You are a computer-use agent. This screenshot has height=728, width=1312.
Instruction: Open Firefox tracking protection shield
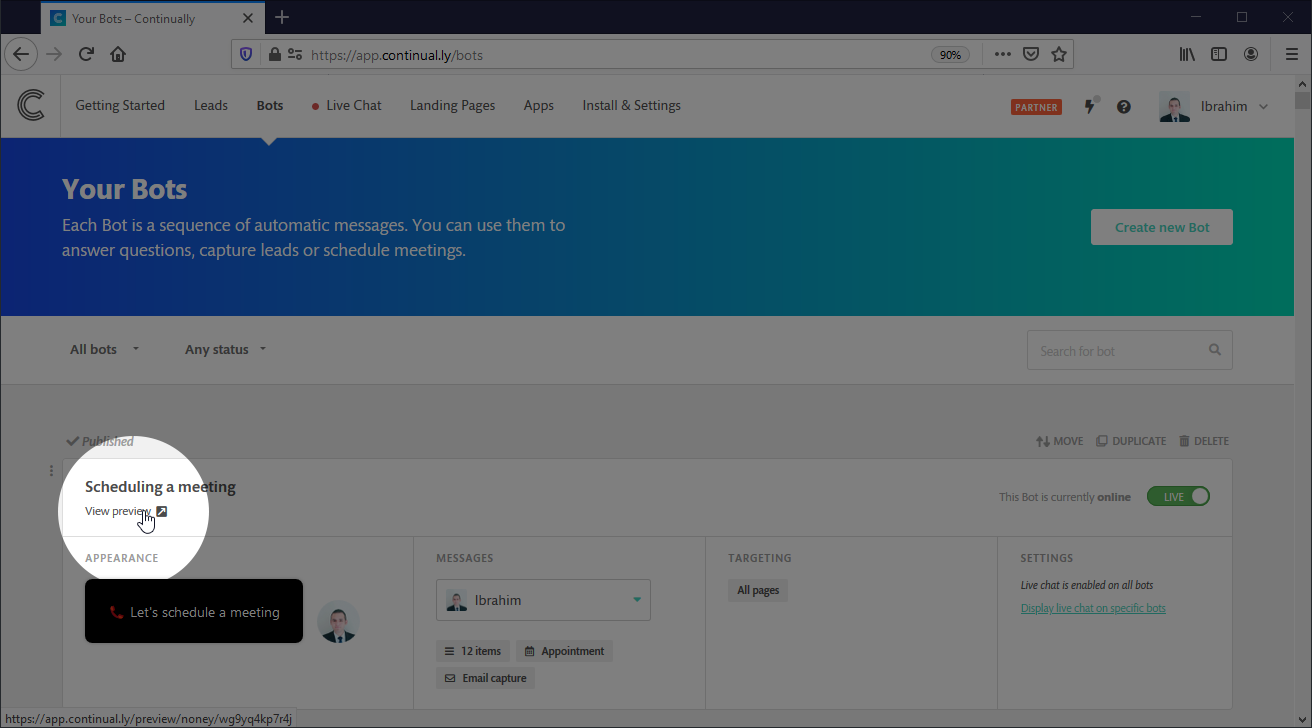coord(246,54)
